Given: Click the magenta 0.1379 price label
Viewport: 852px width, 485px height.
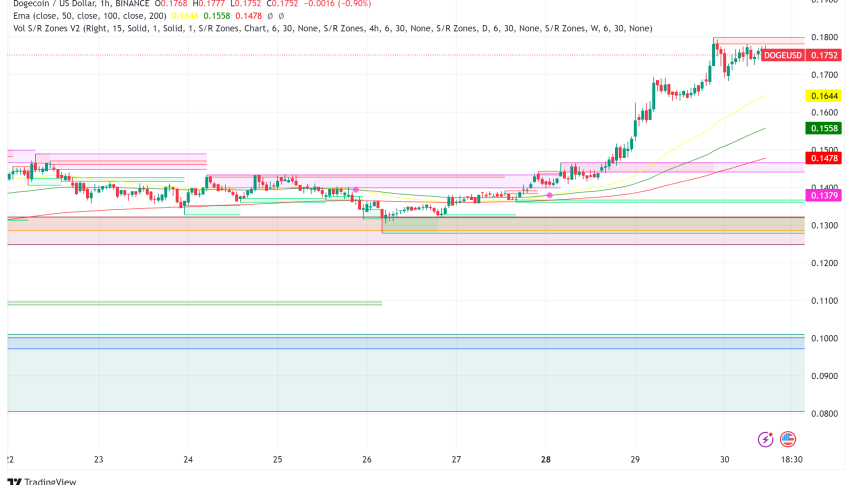Looking at the screenshot, I should point(824,196).
